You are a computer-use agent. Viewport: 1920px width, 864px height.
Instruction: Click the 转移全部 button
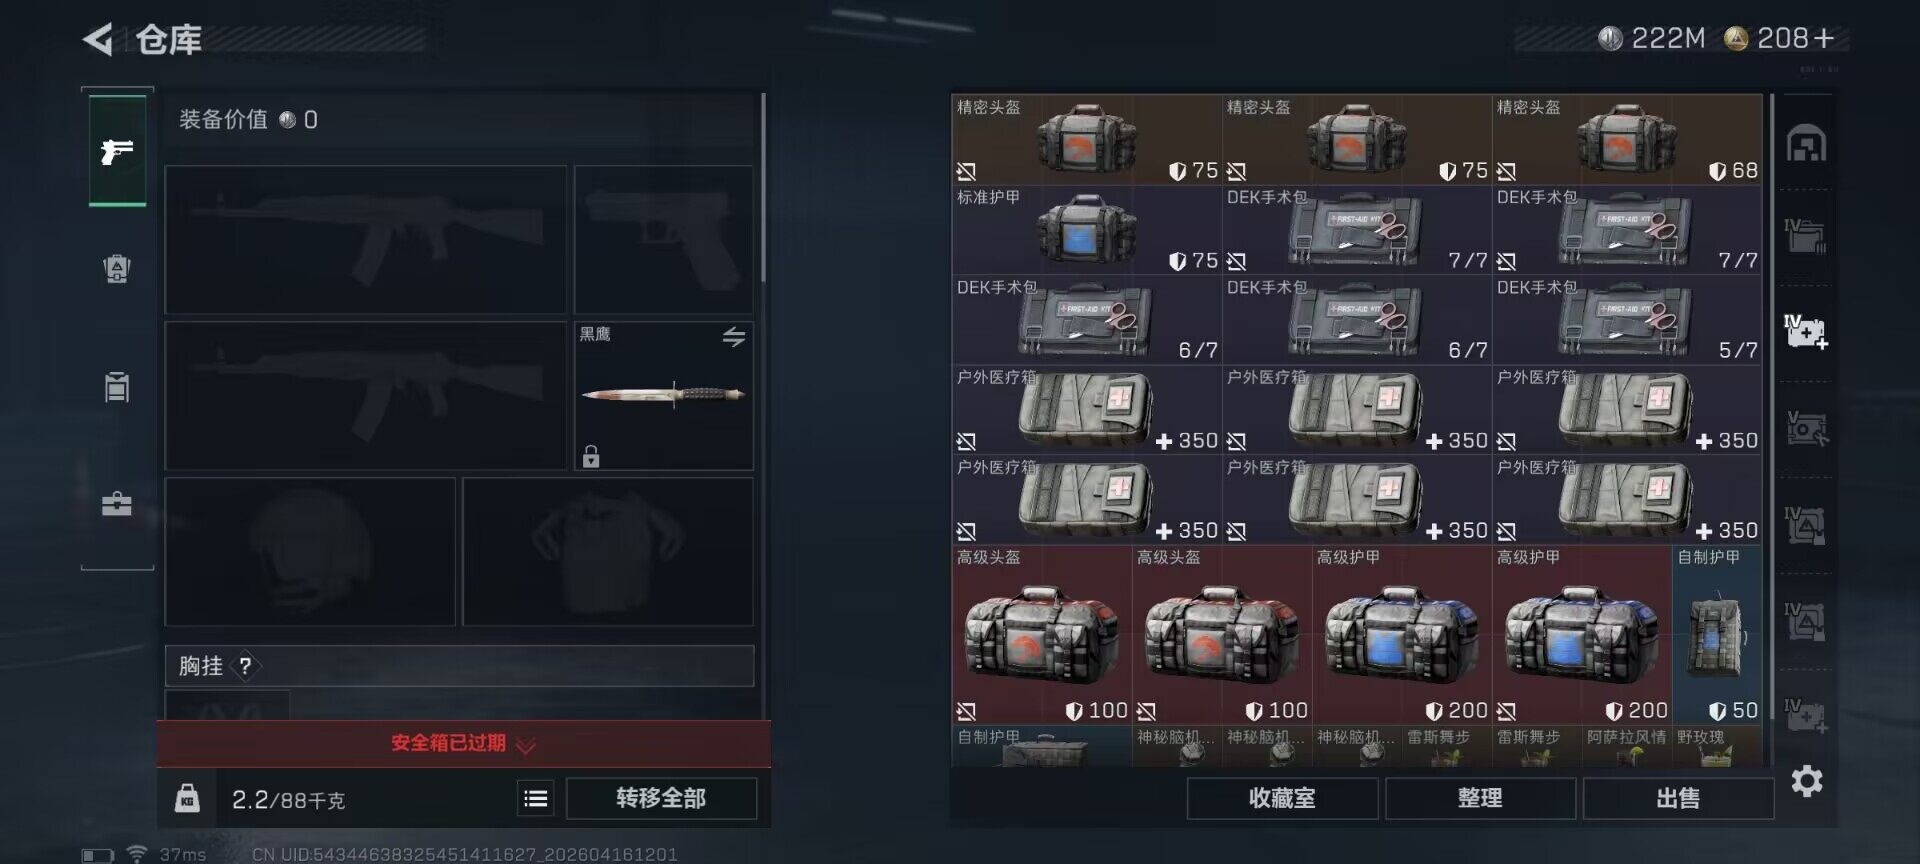tap(661, 798)
